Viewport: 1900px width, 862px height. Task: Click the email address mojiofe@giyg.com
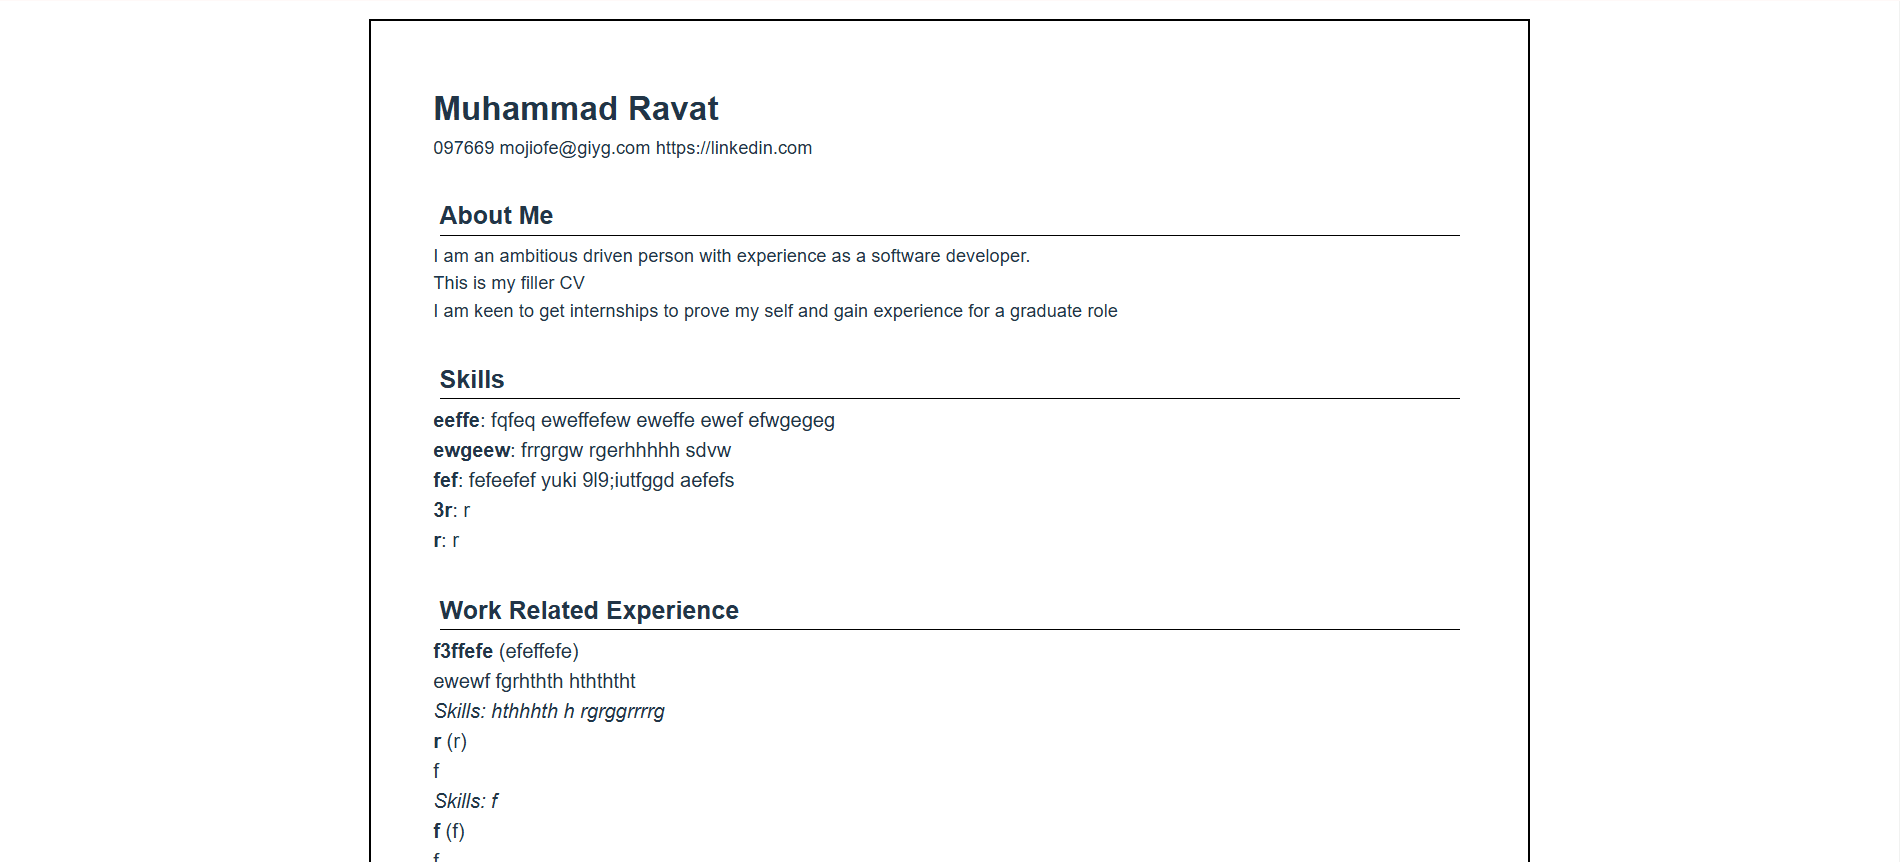574,148
